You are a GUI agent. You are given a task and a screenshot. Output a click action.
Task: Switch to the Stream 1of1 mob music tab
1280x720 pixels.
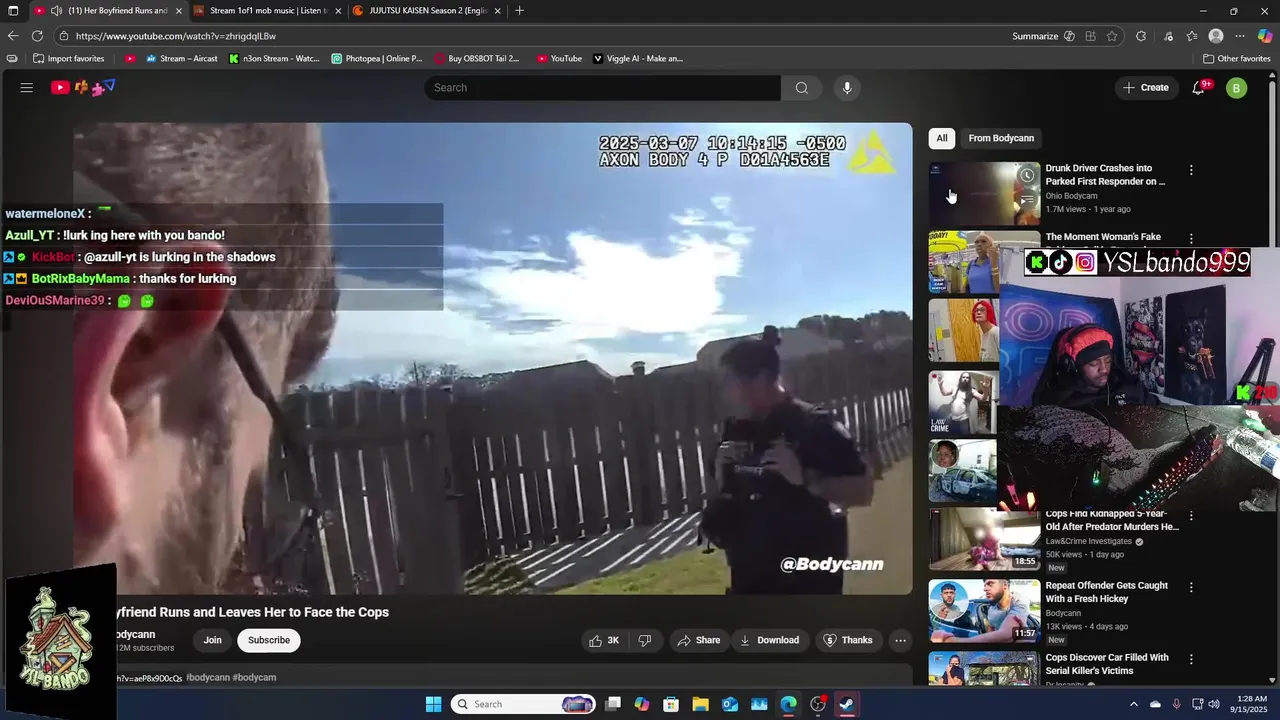pos(267,11)
